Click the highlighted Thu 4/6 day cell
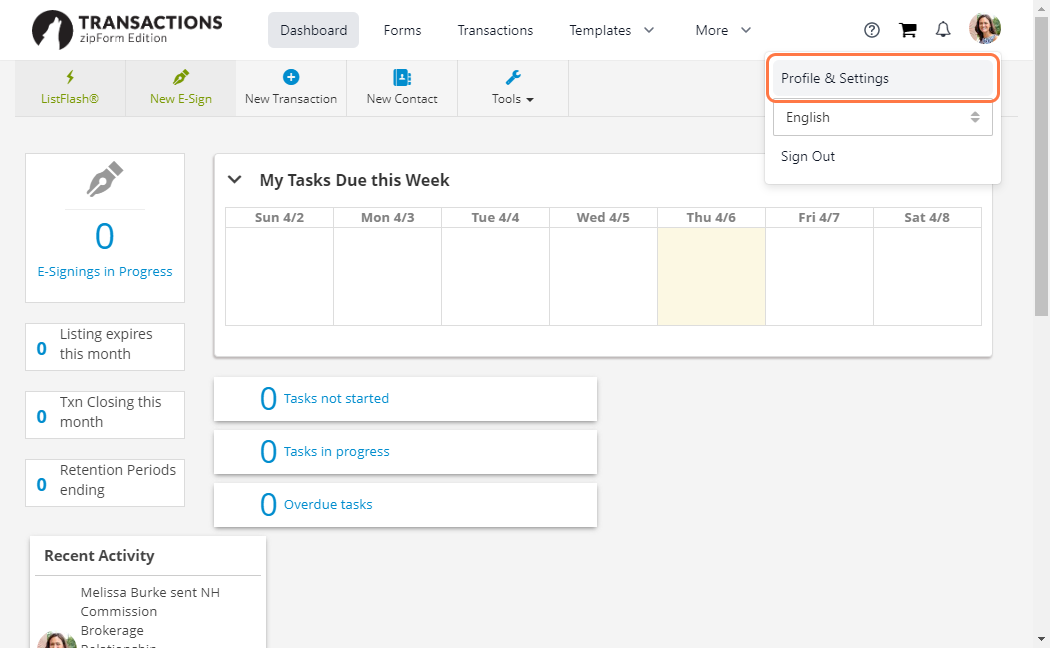The height and width of the screenshot is (648, 1050). coord(711,276)
